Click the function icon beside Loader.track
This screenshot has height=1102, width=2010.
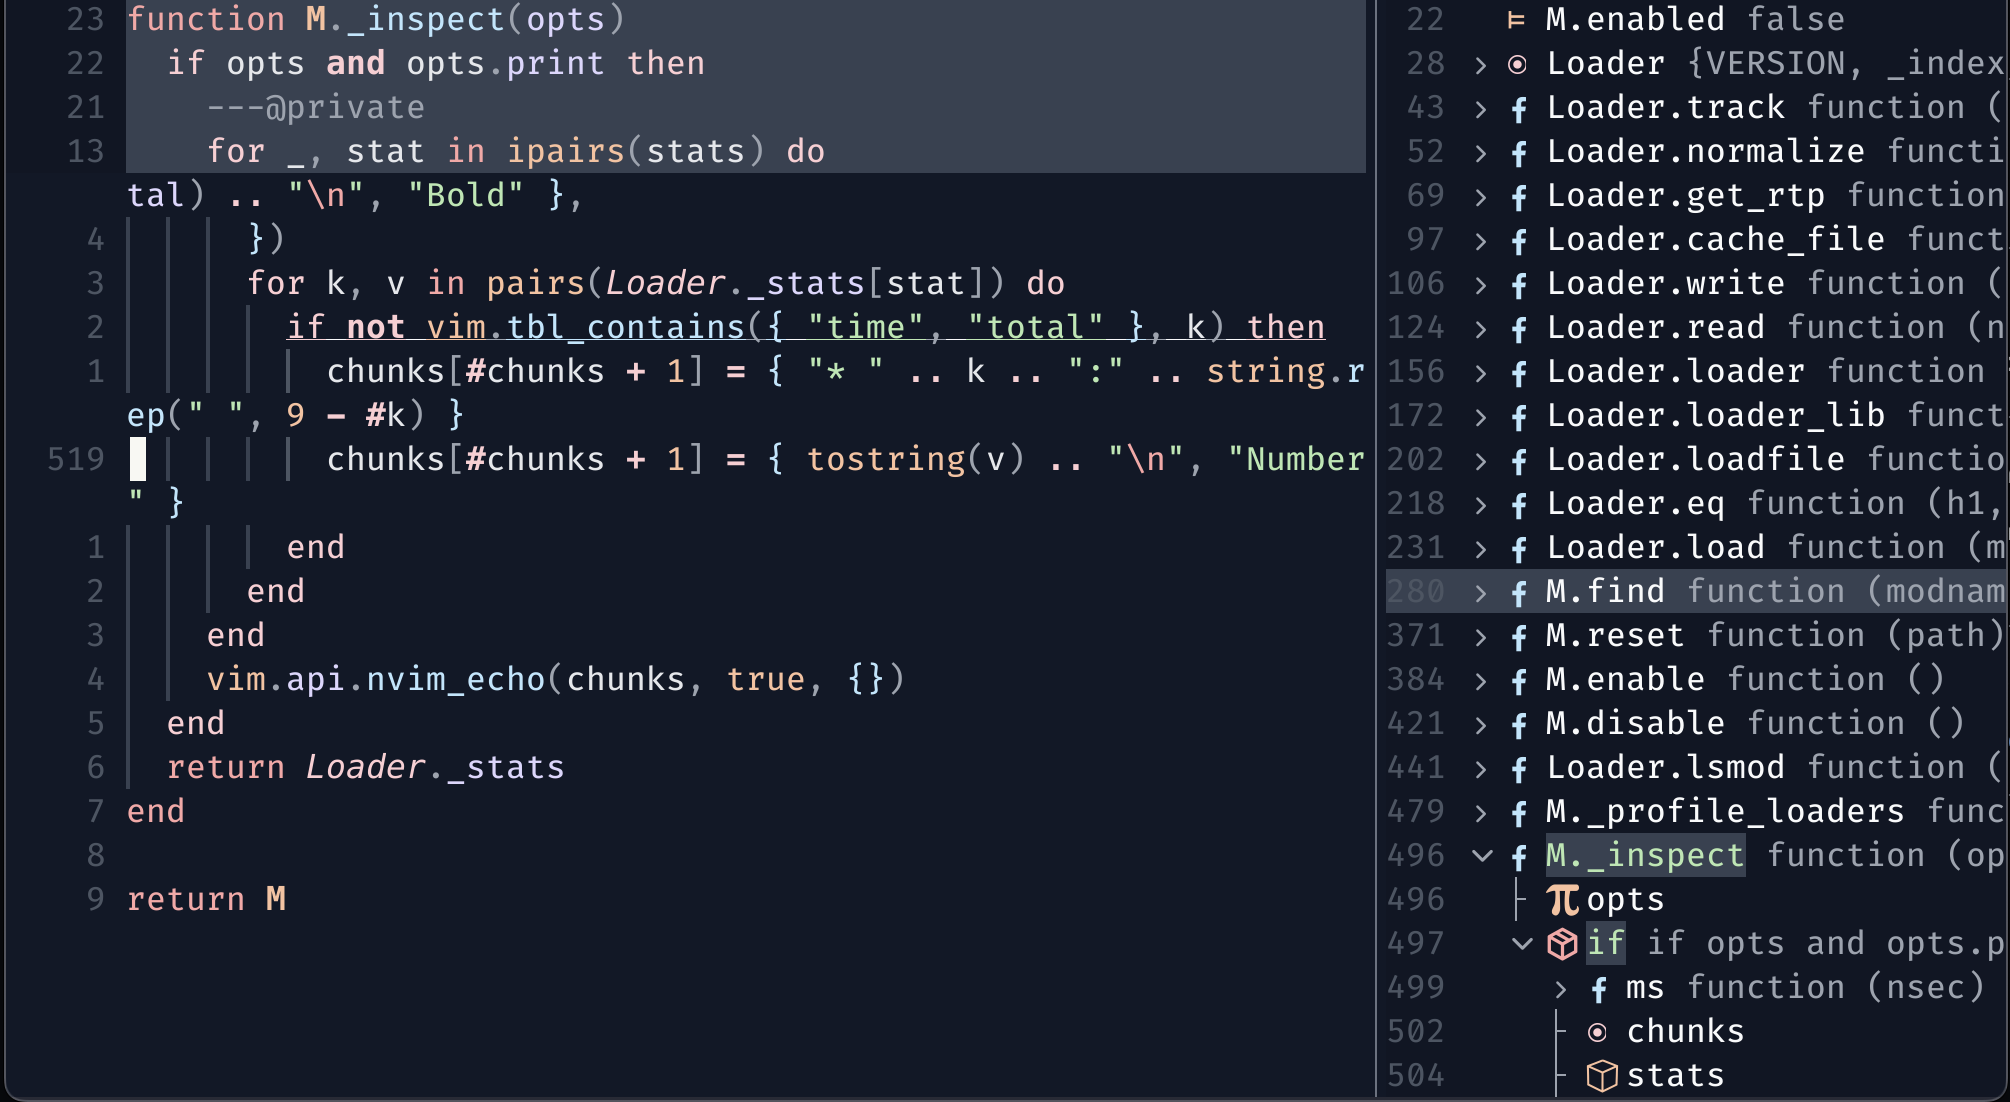pyautogui.click(x=1517, y=106)
